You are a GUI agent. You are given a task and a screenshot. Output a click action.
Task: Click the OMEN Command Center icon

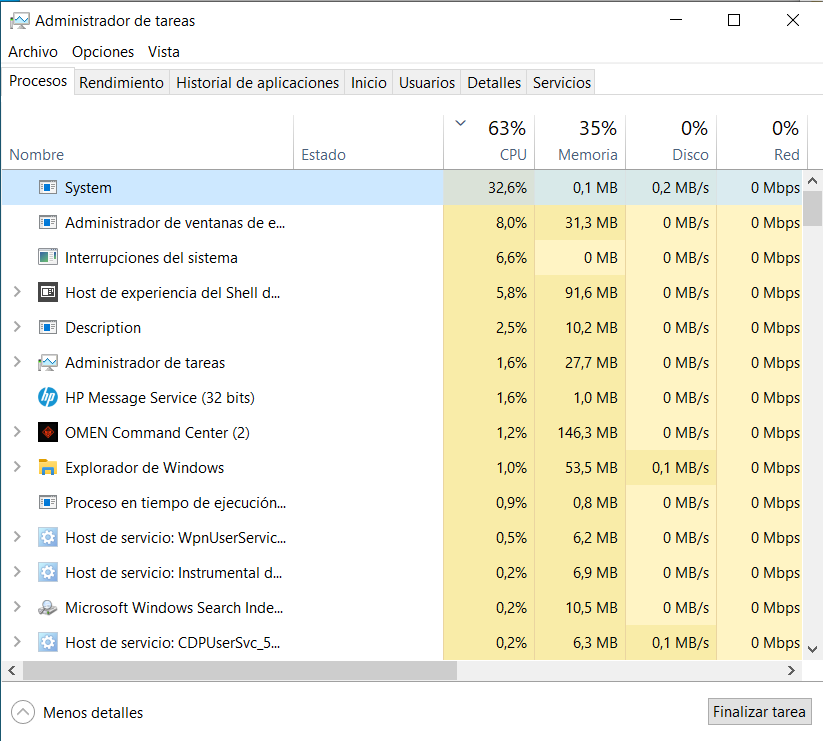tap(48, 432)
